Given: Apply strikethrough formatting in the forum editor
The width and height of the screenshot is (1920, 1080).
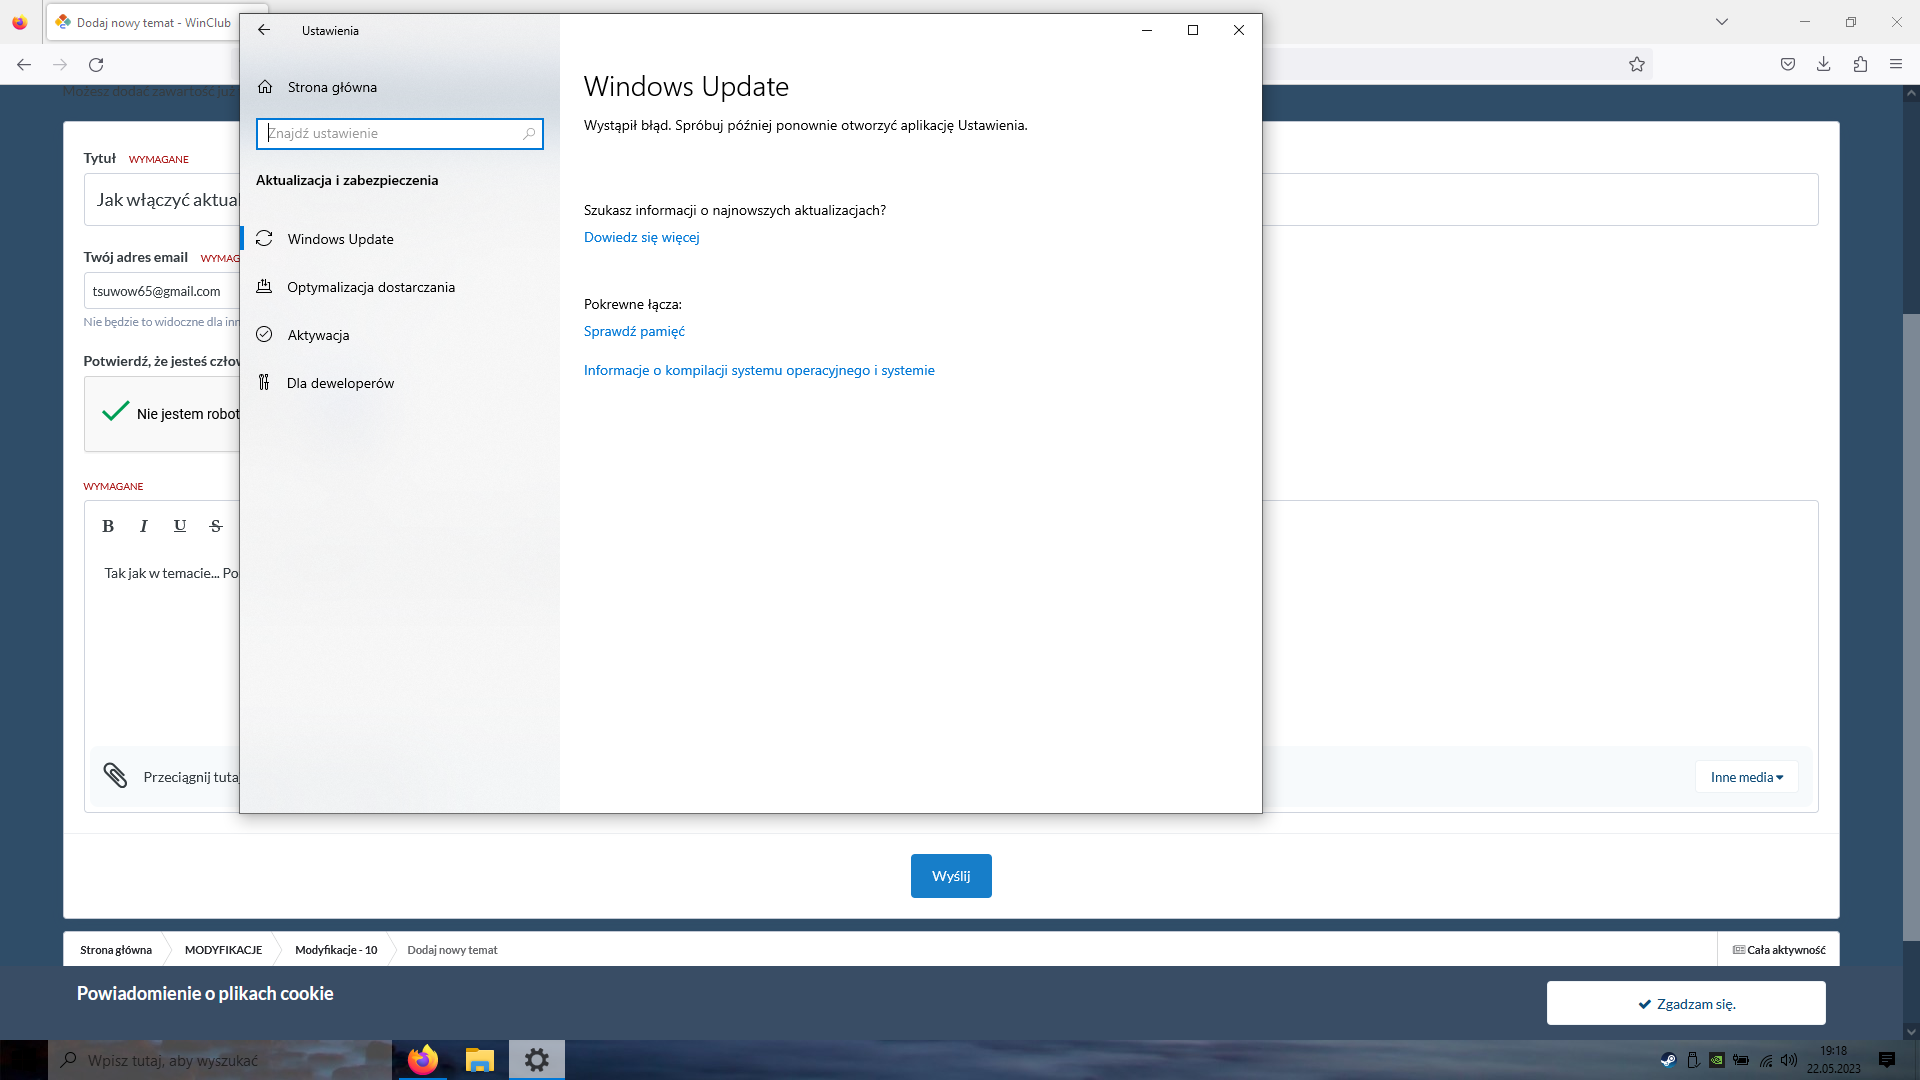Looking at the screenshot, I should (x=216, y=526).
